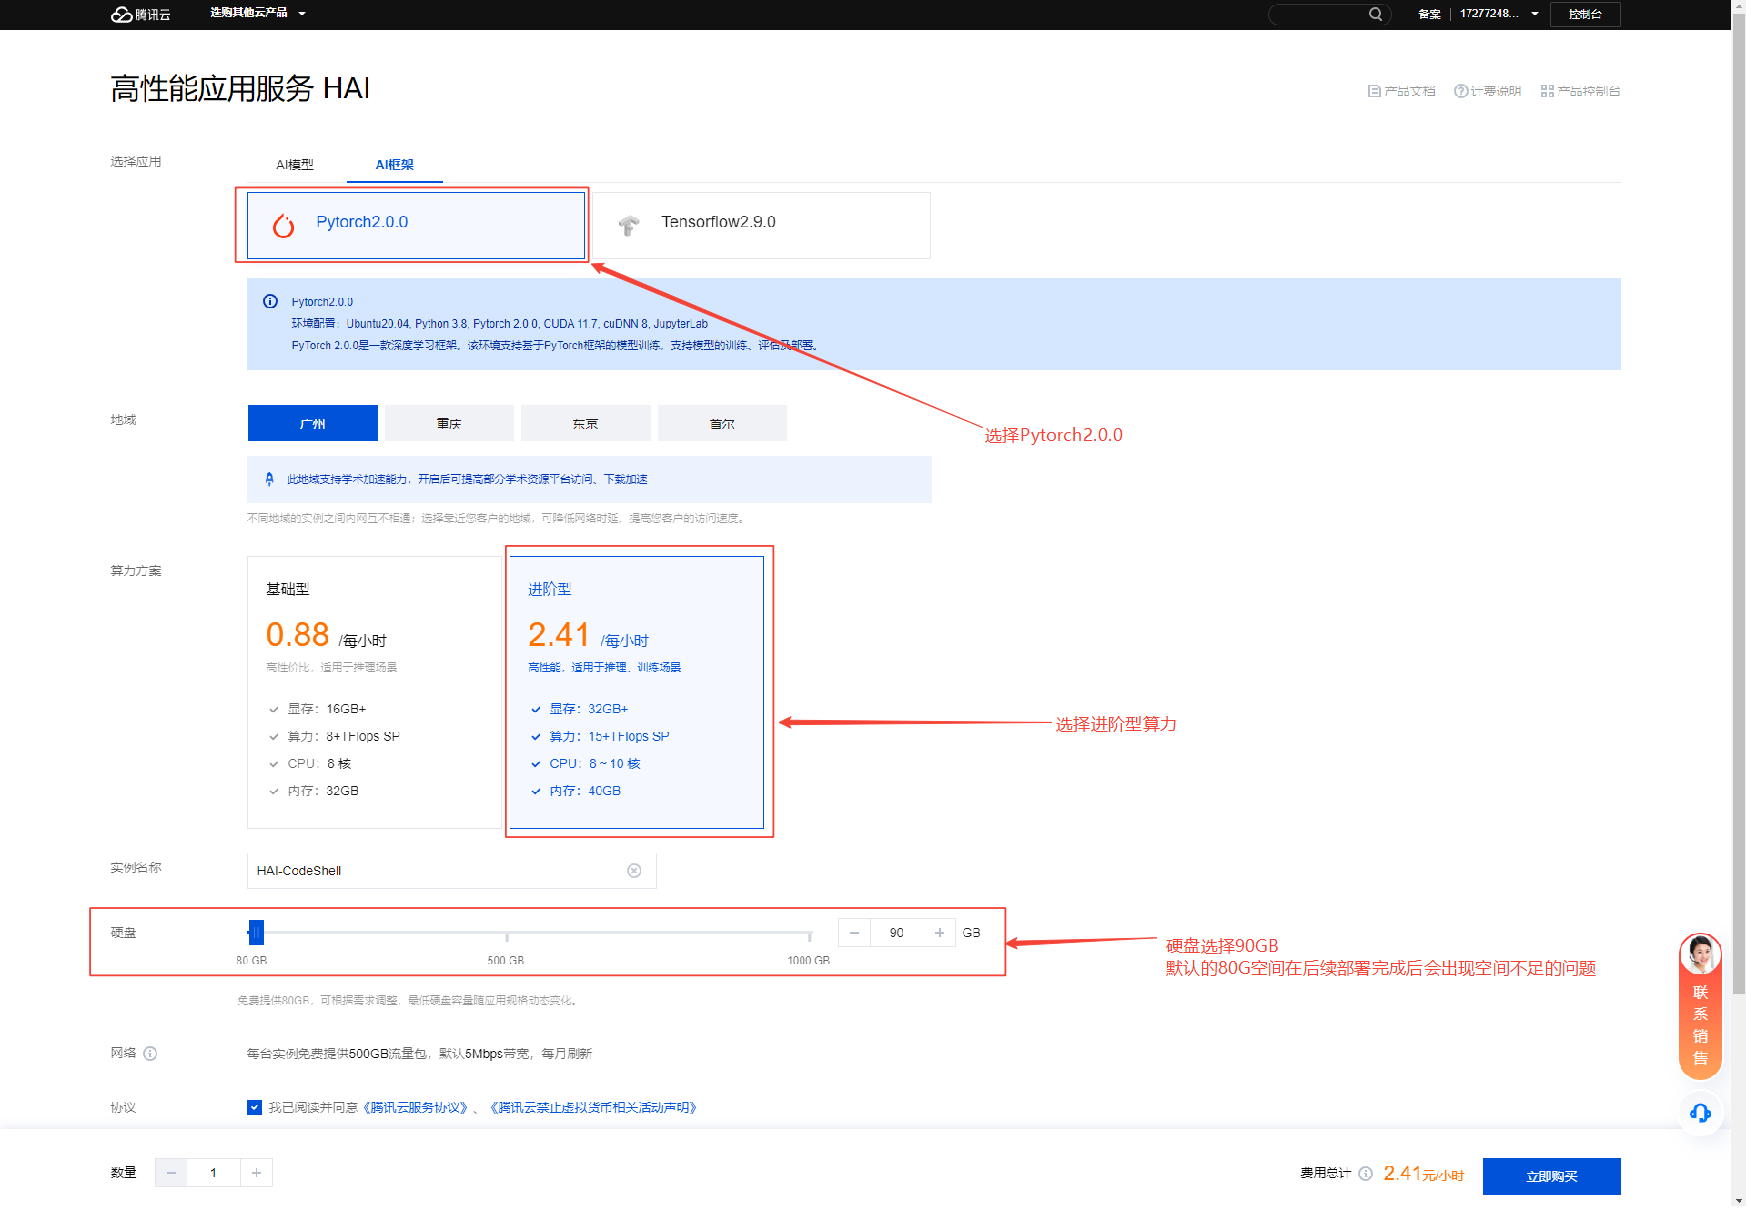Image resolution: width=1746 pixels, height=1215 pixels.
Task: Click the info icon in Pytorch description
Action: point(270,301)
